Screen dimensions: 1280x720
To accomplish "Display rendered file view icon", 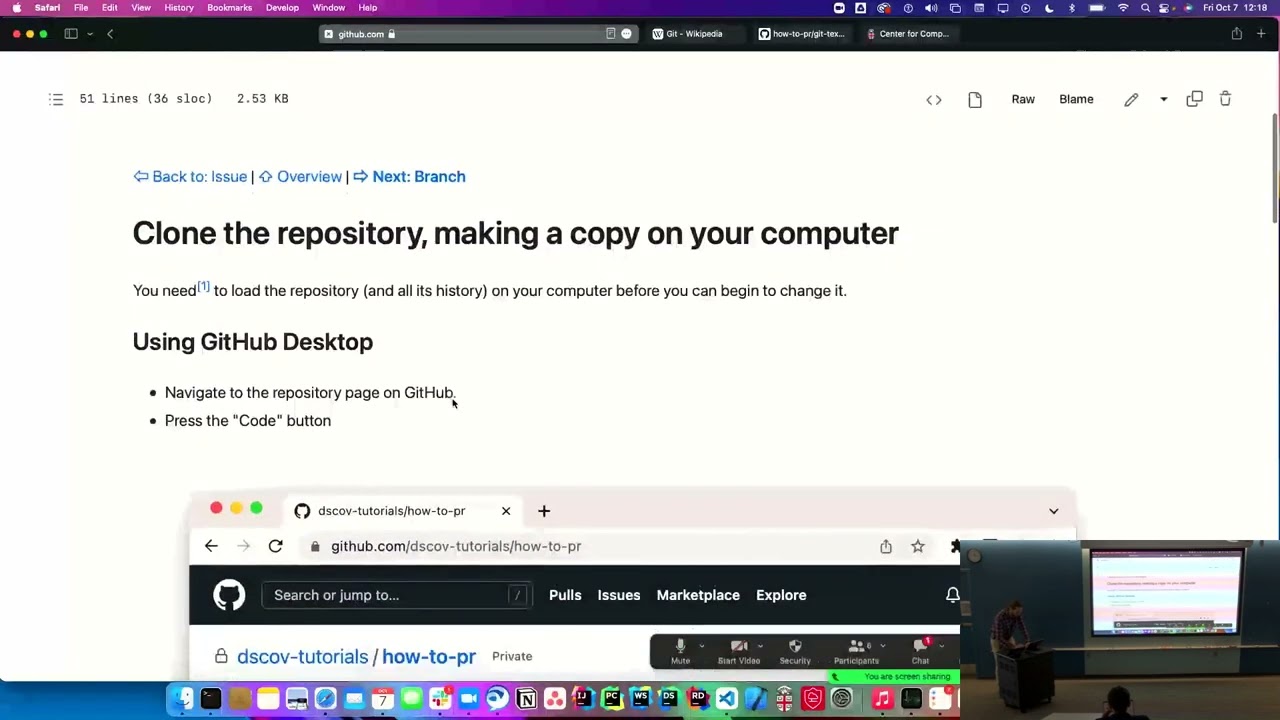I will (x=975, y=99).
